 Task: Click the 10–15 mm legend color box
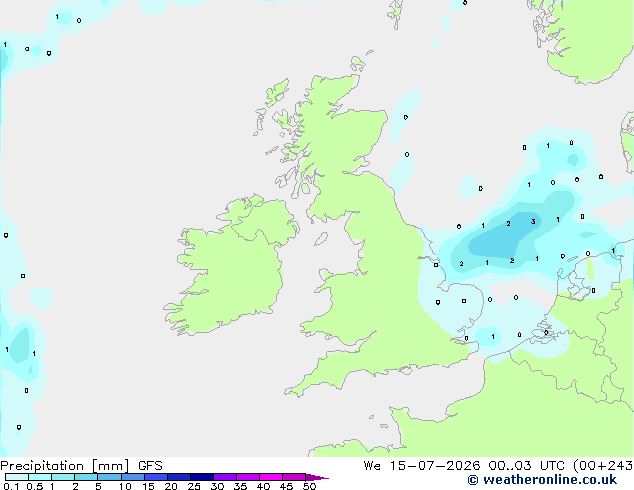pos(132,477)
